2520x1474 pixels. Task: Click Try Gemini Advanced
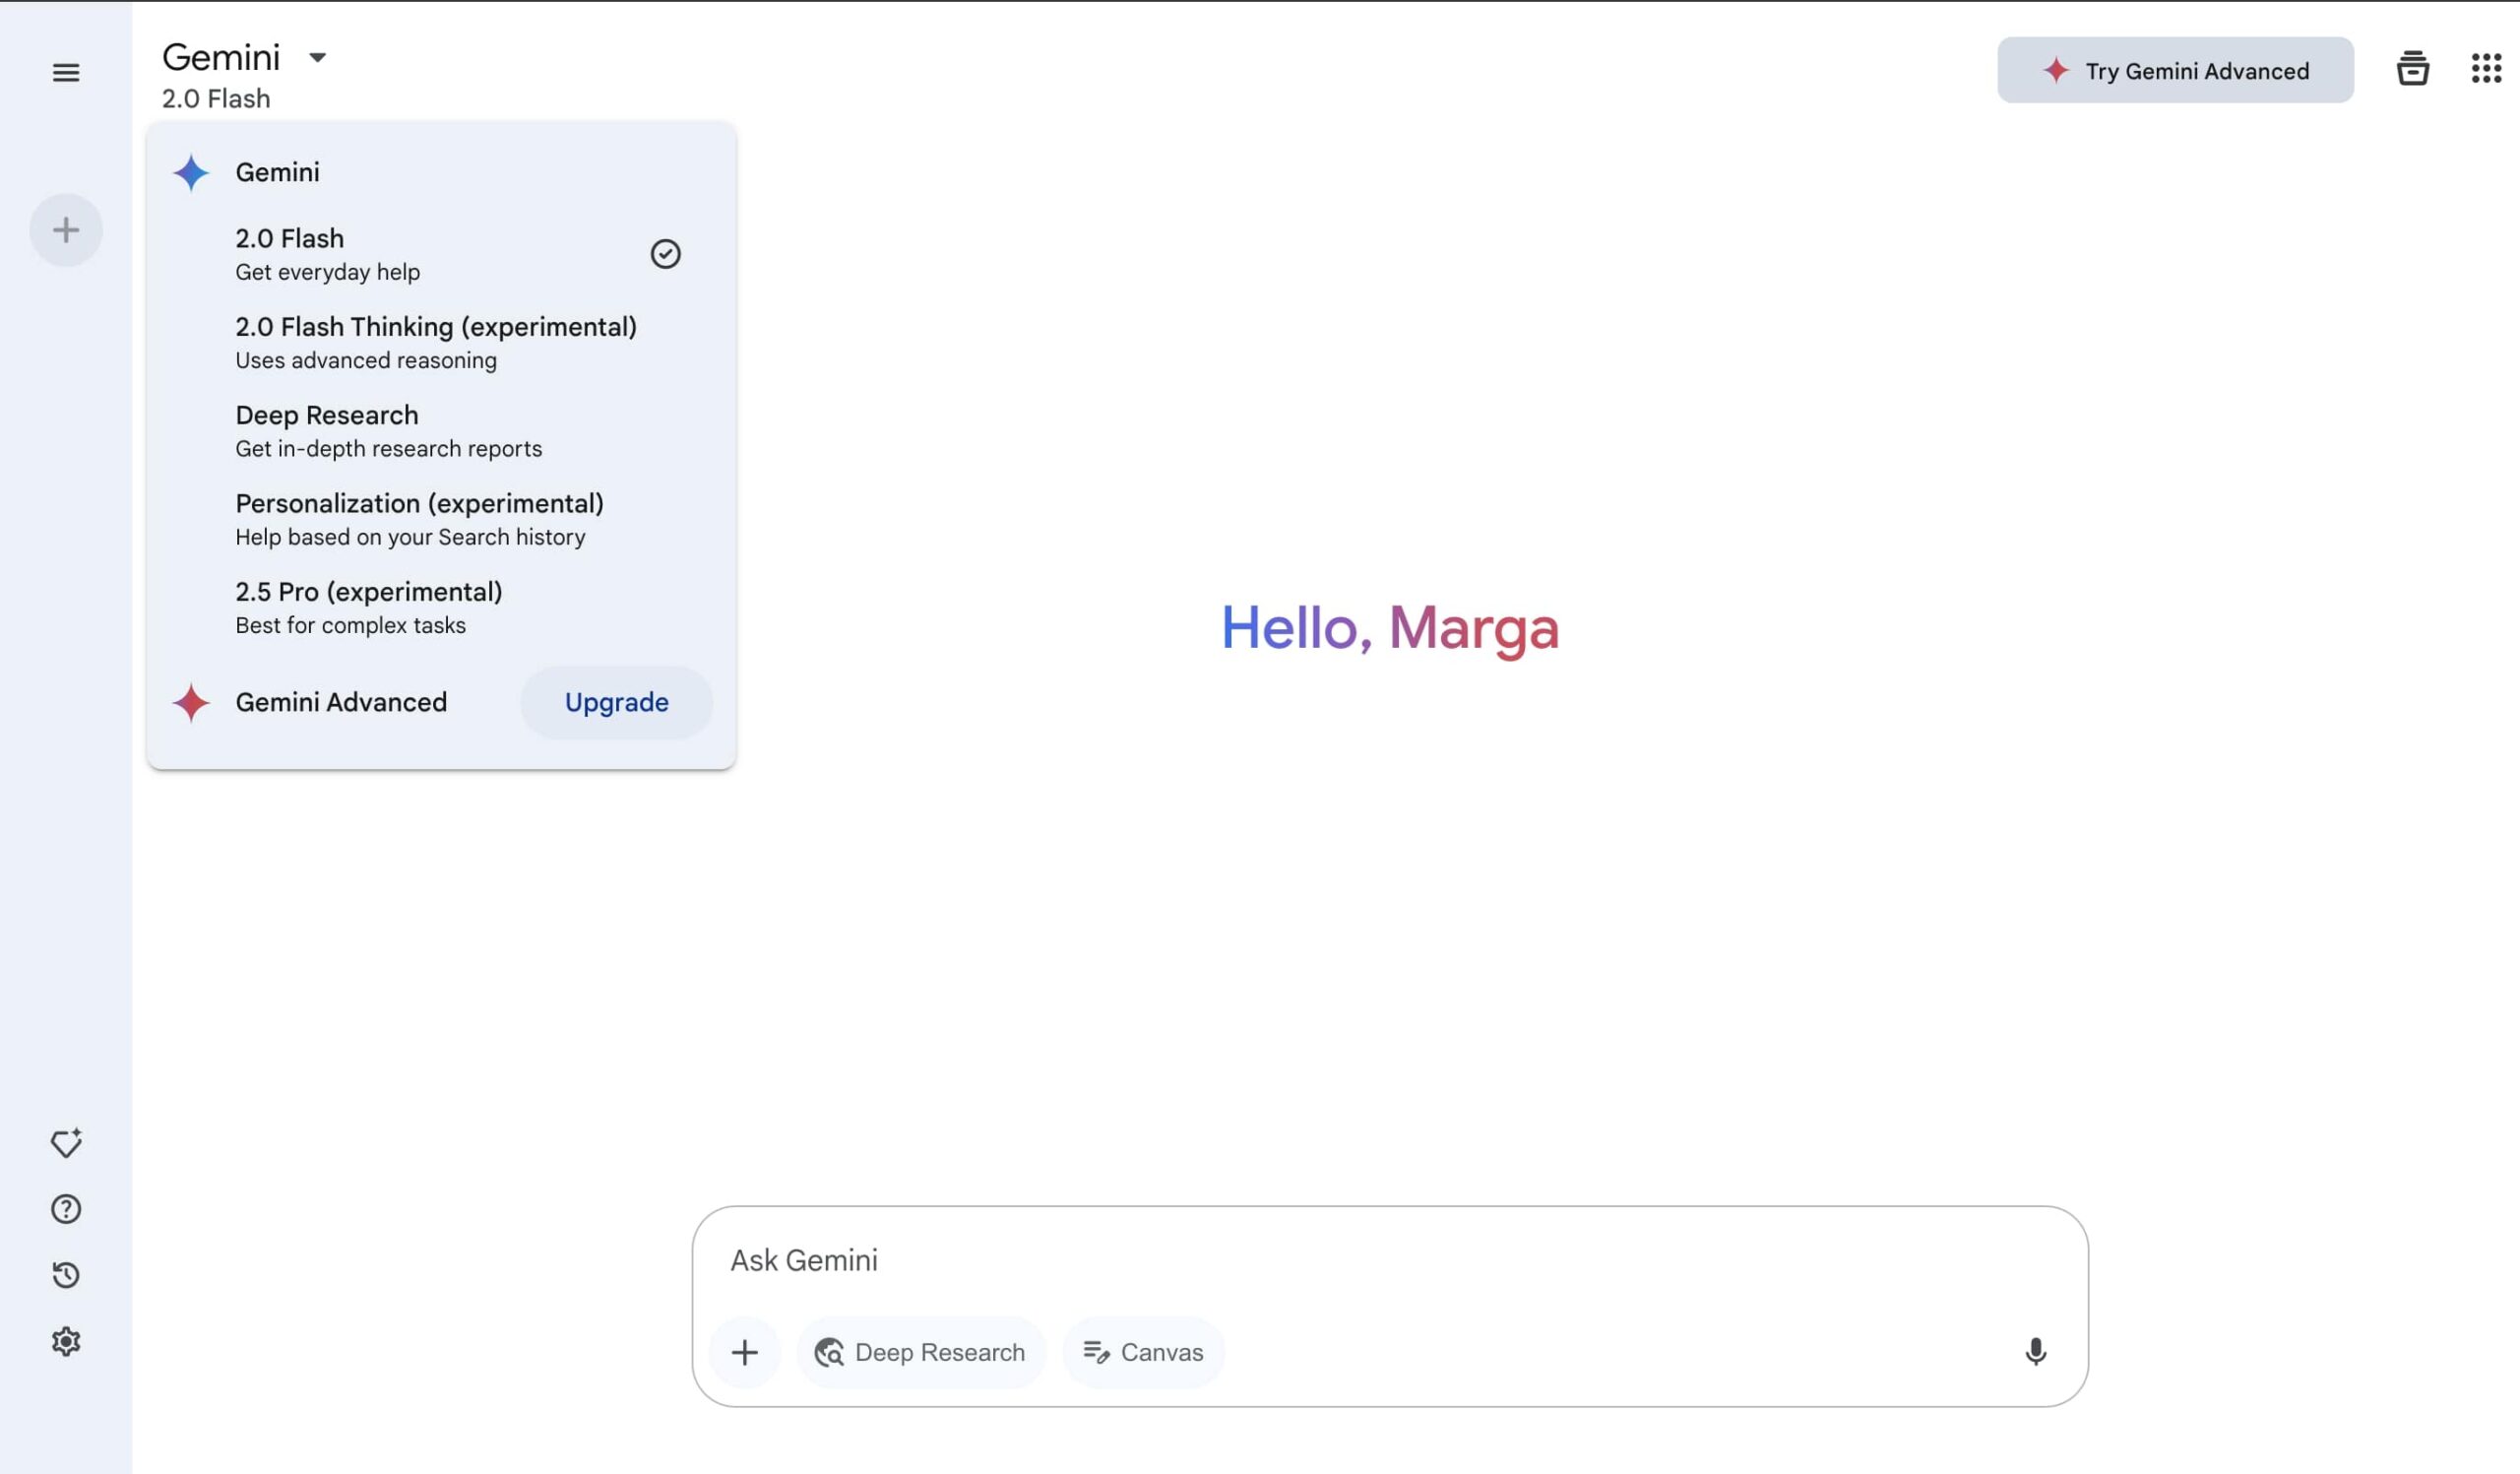[2175, 69]
